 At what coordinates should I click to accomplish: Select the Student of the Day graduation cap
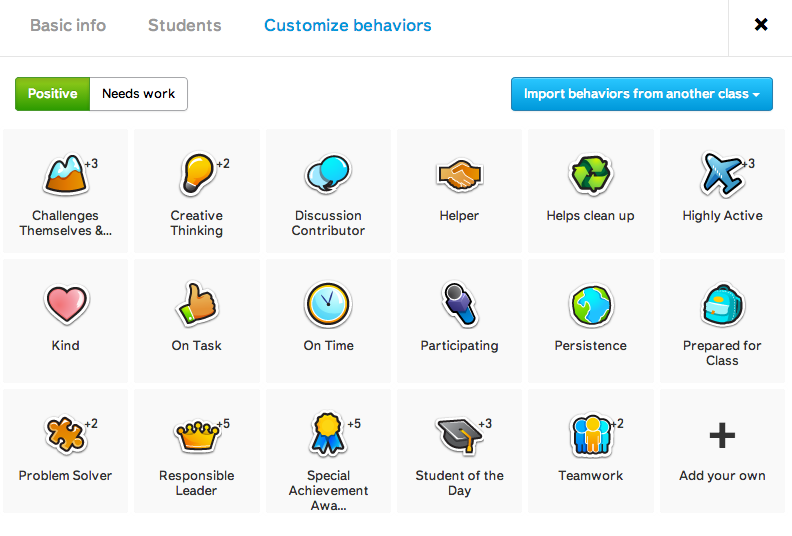click(459, 434)
